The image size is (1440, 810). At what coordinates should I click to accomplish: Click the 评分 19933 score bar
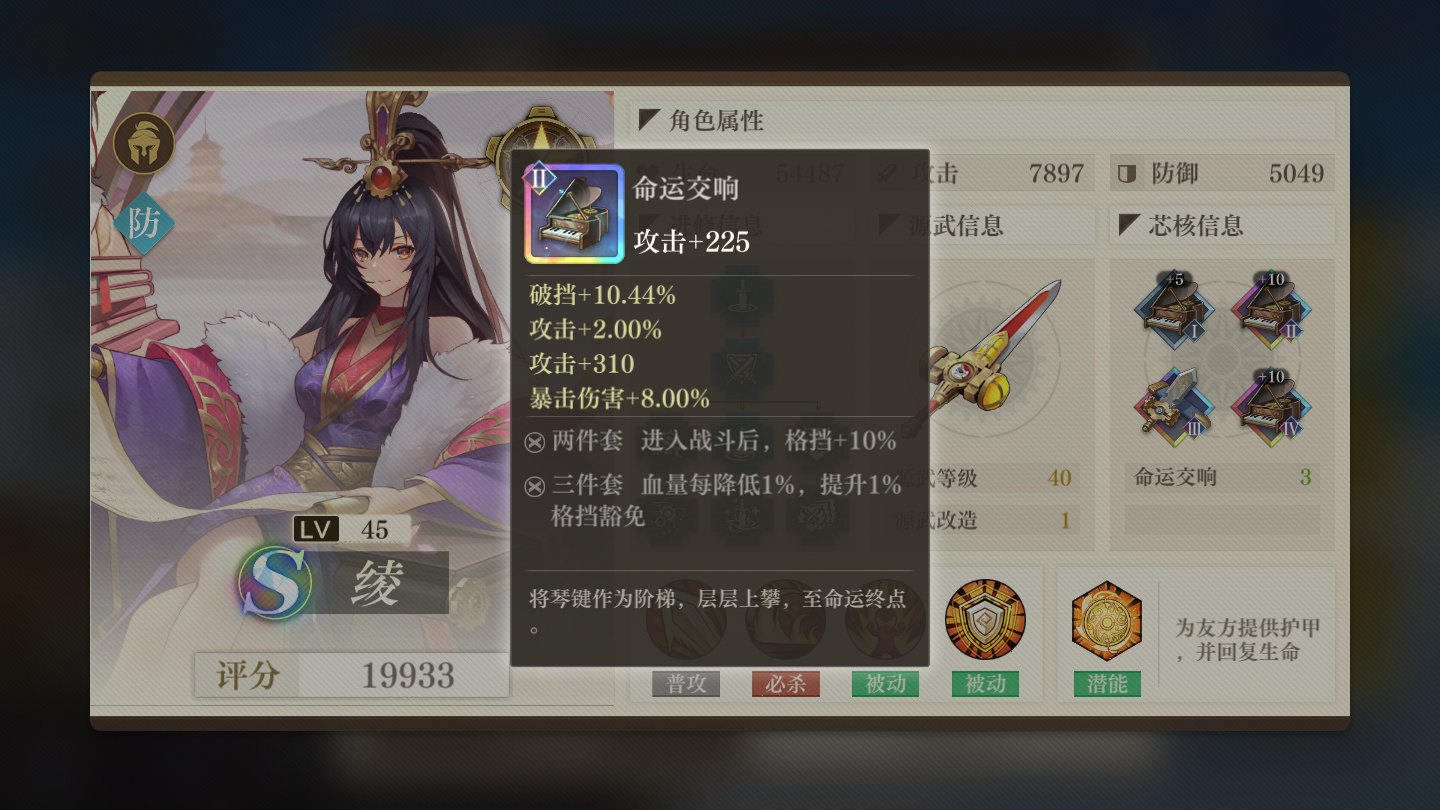[352, 676]
